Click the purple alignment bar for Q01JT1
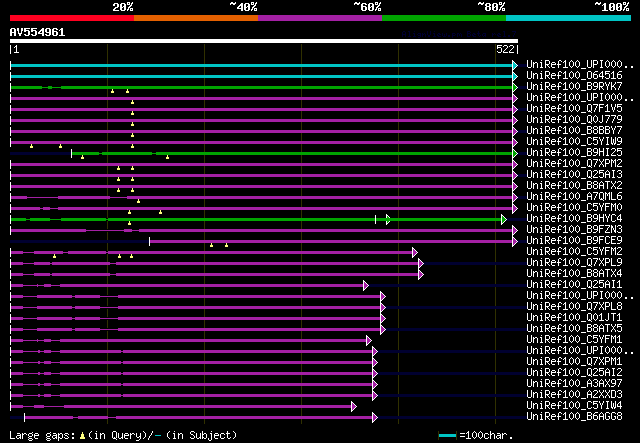The width and height of the screenshot is (640, 443). pos(196,319)
